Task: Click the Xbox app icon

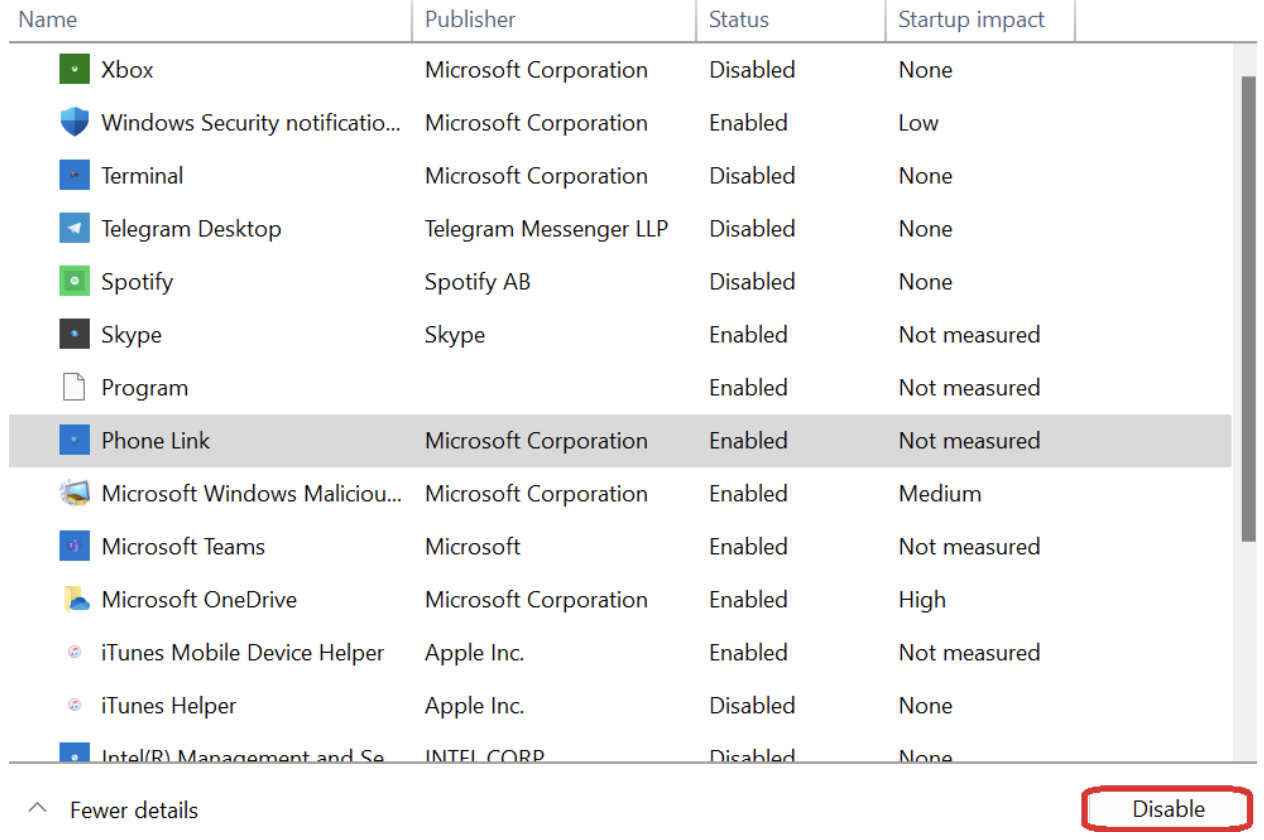Action: point(74,70)
